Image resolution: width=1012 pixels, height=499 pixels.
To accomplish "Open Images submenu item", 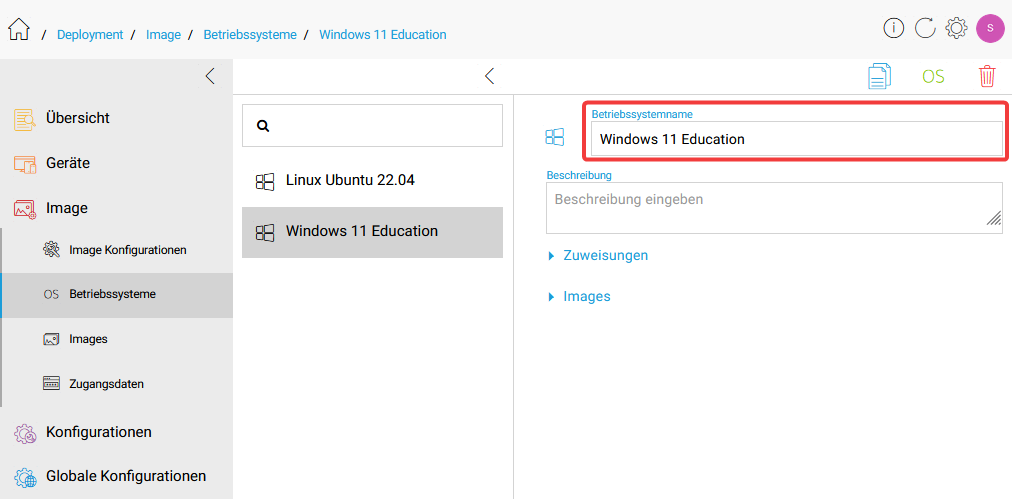I will (117, 339).
